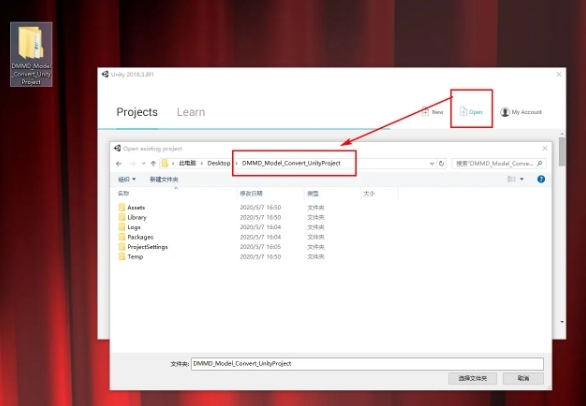Click the launcher scrollbar down arrow

[562, 322]
